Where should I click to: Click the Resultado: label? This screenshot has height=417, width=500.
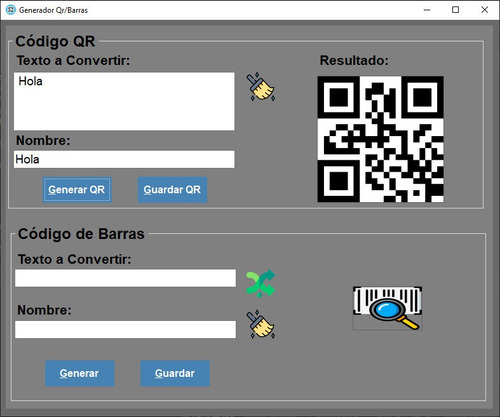pos(354,61)
